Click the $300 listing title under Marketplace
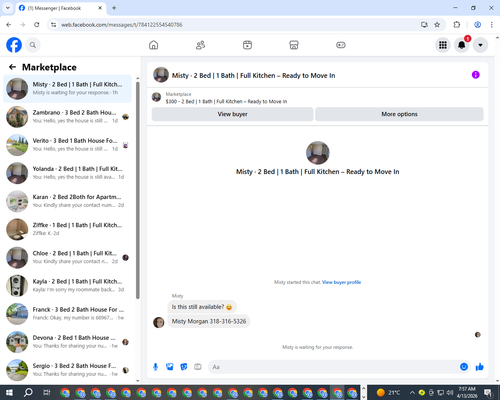This screenshot has width=500, height=400. 226,101
